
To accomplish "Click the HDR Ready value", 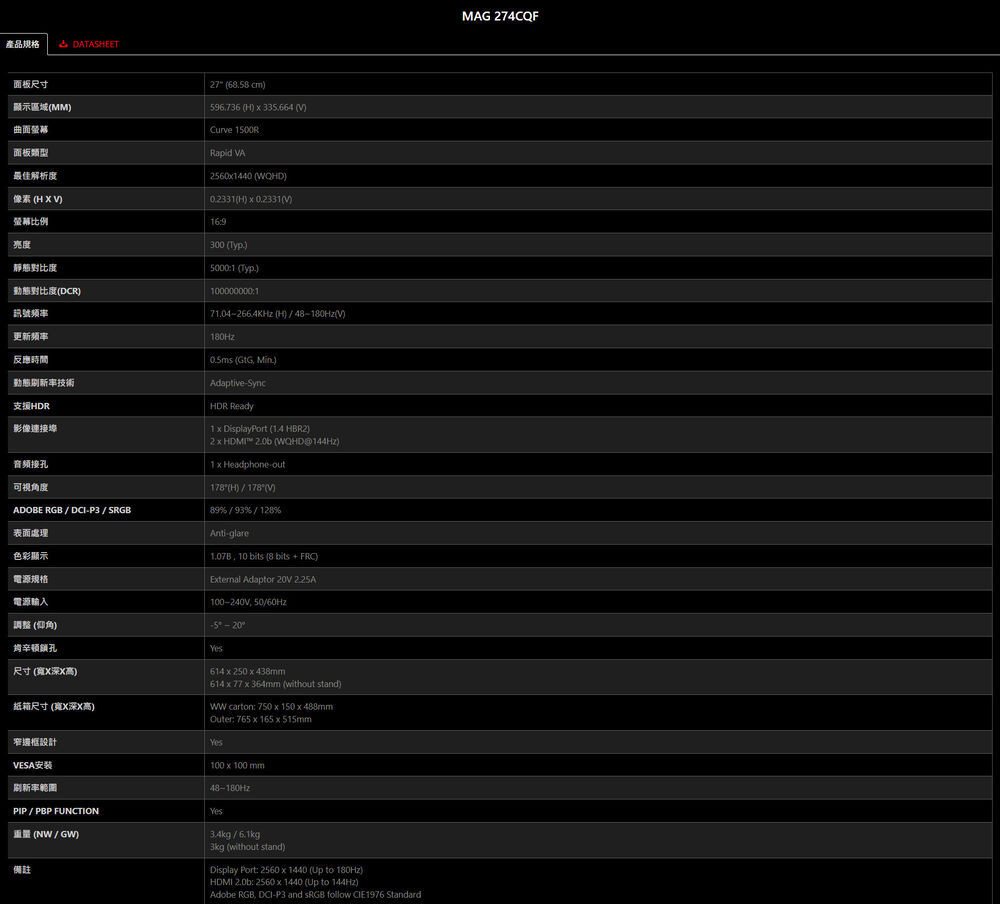I will [x=232, y=406].
